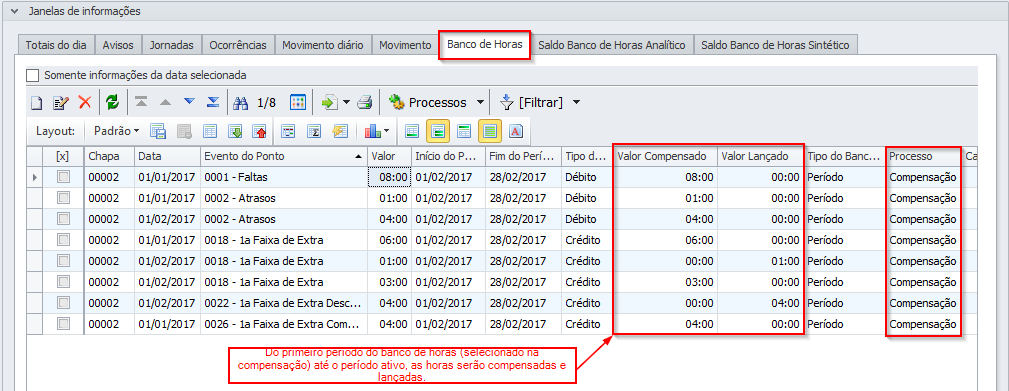Click the Edit record pencil icon
Viewport: 1009px width, 391px height.
pyautogui.click(x=61, y=102)
